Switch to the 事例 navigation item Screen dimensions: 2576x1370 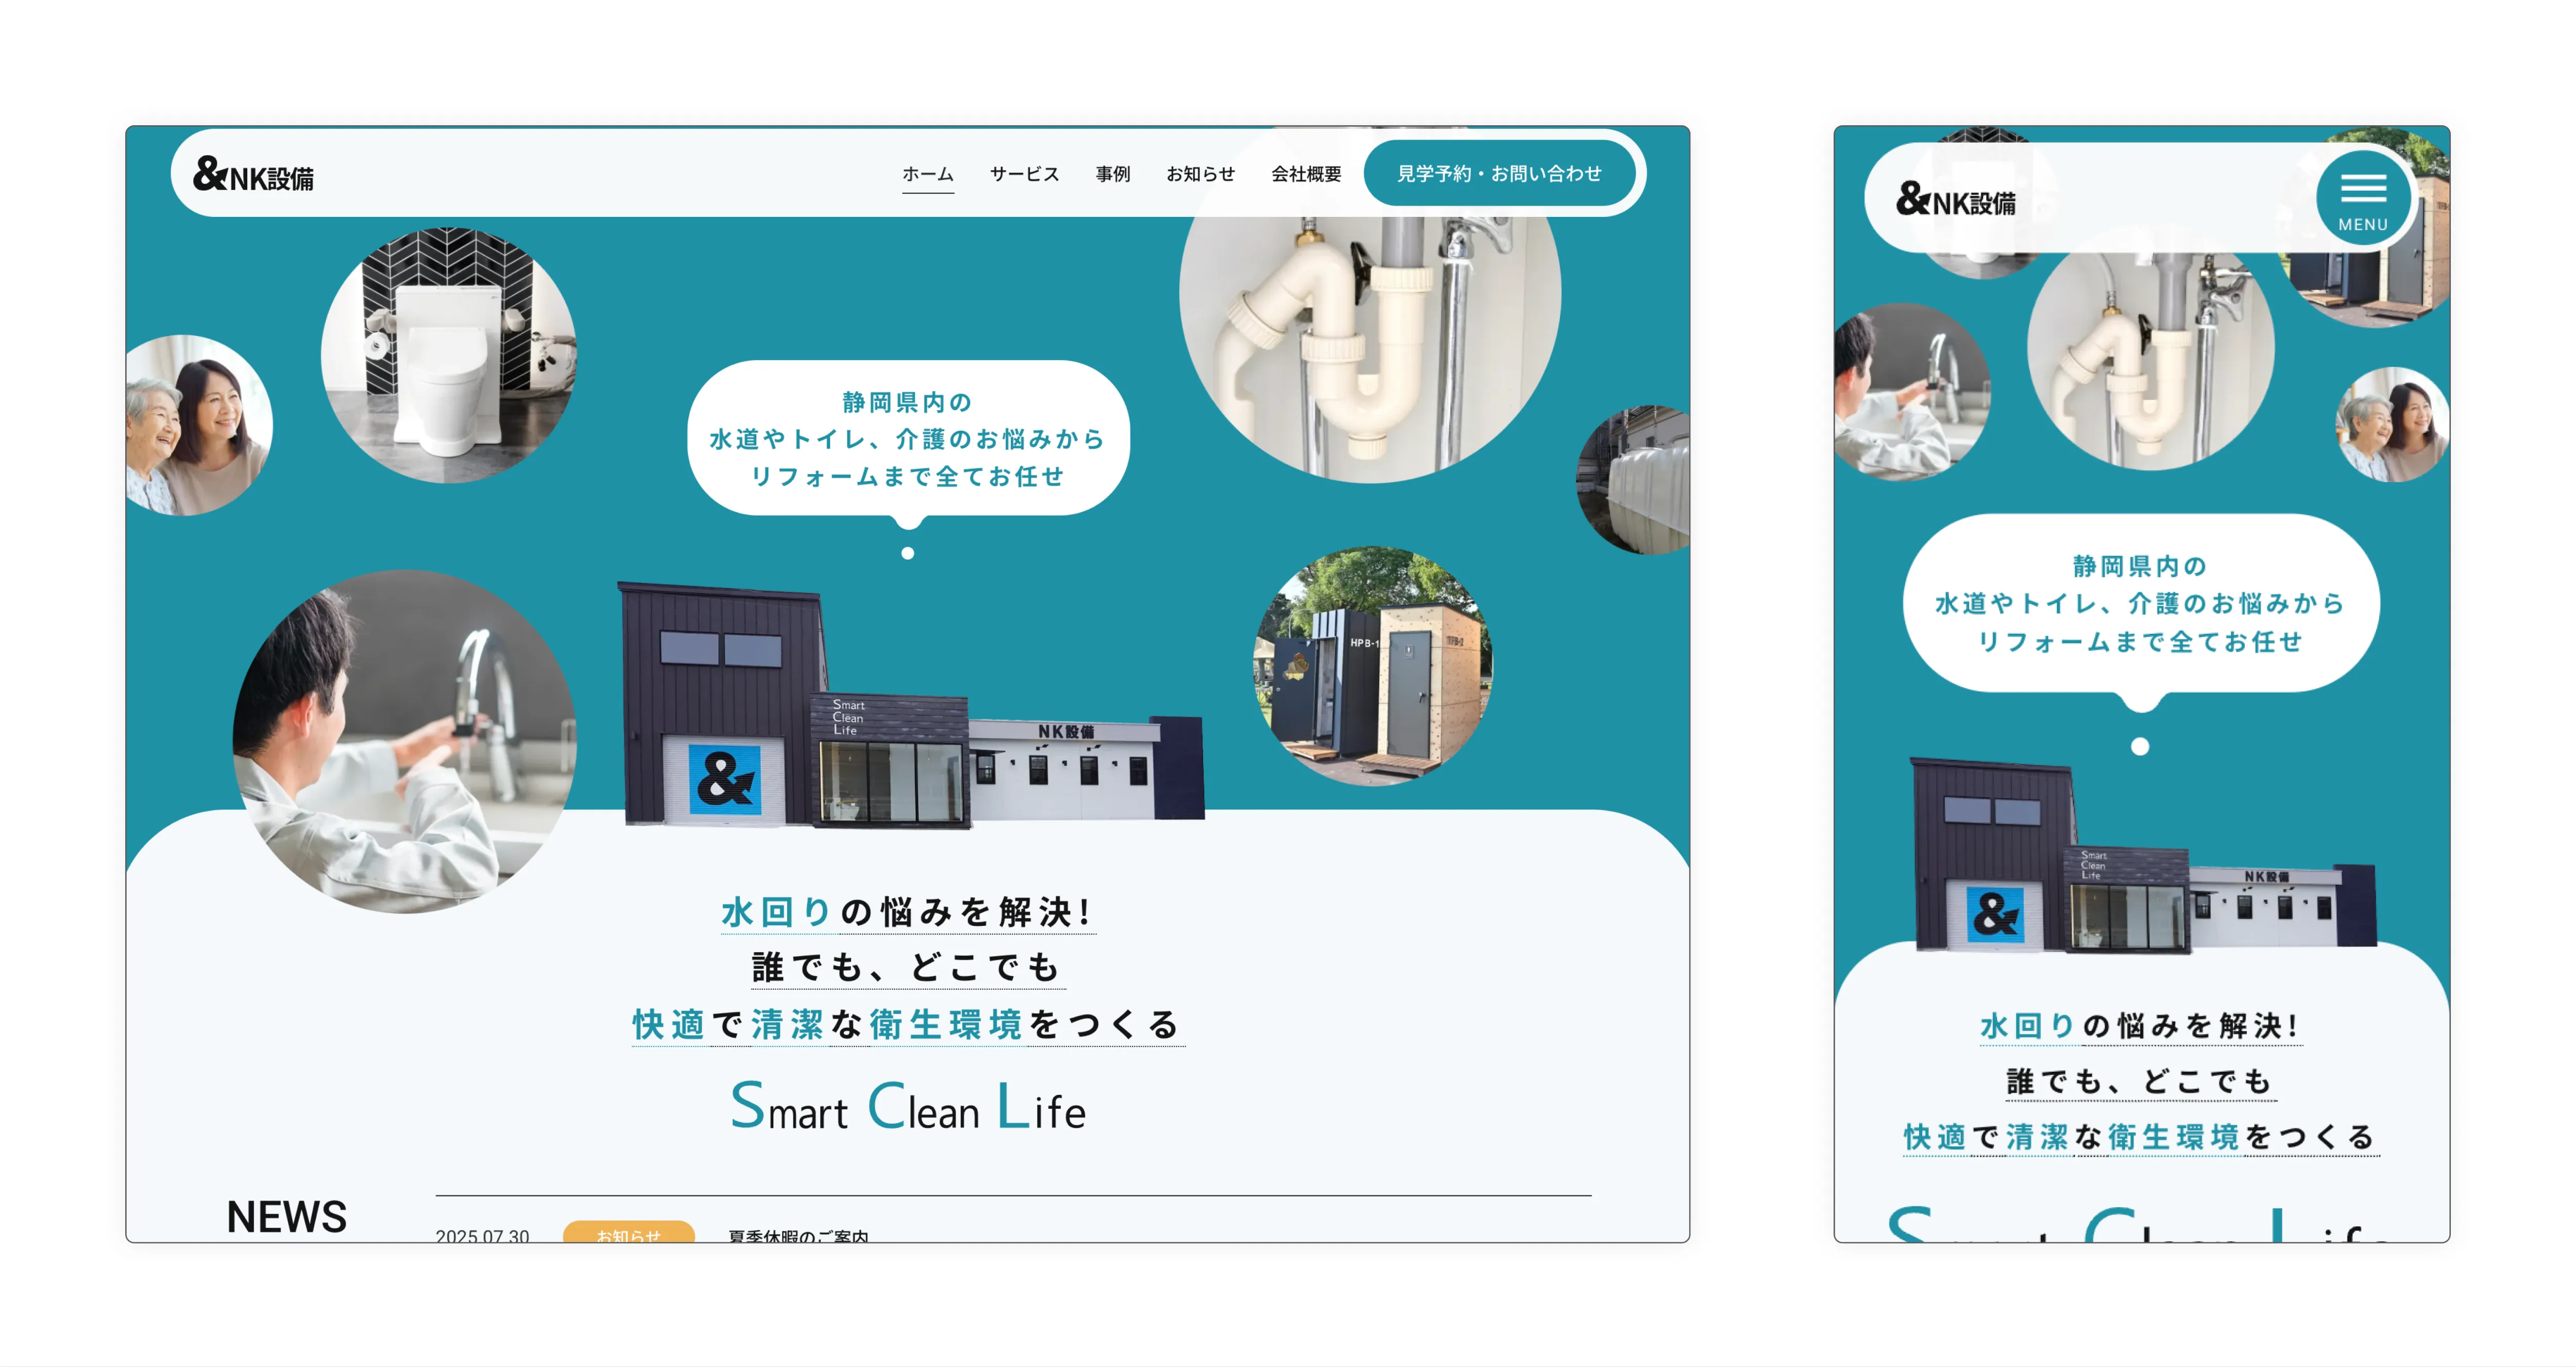point(1112,173)
